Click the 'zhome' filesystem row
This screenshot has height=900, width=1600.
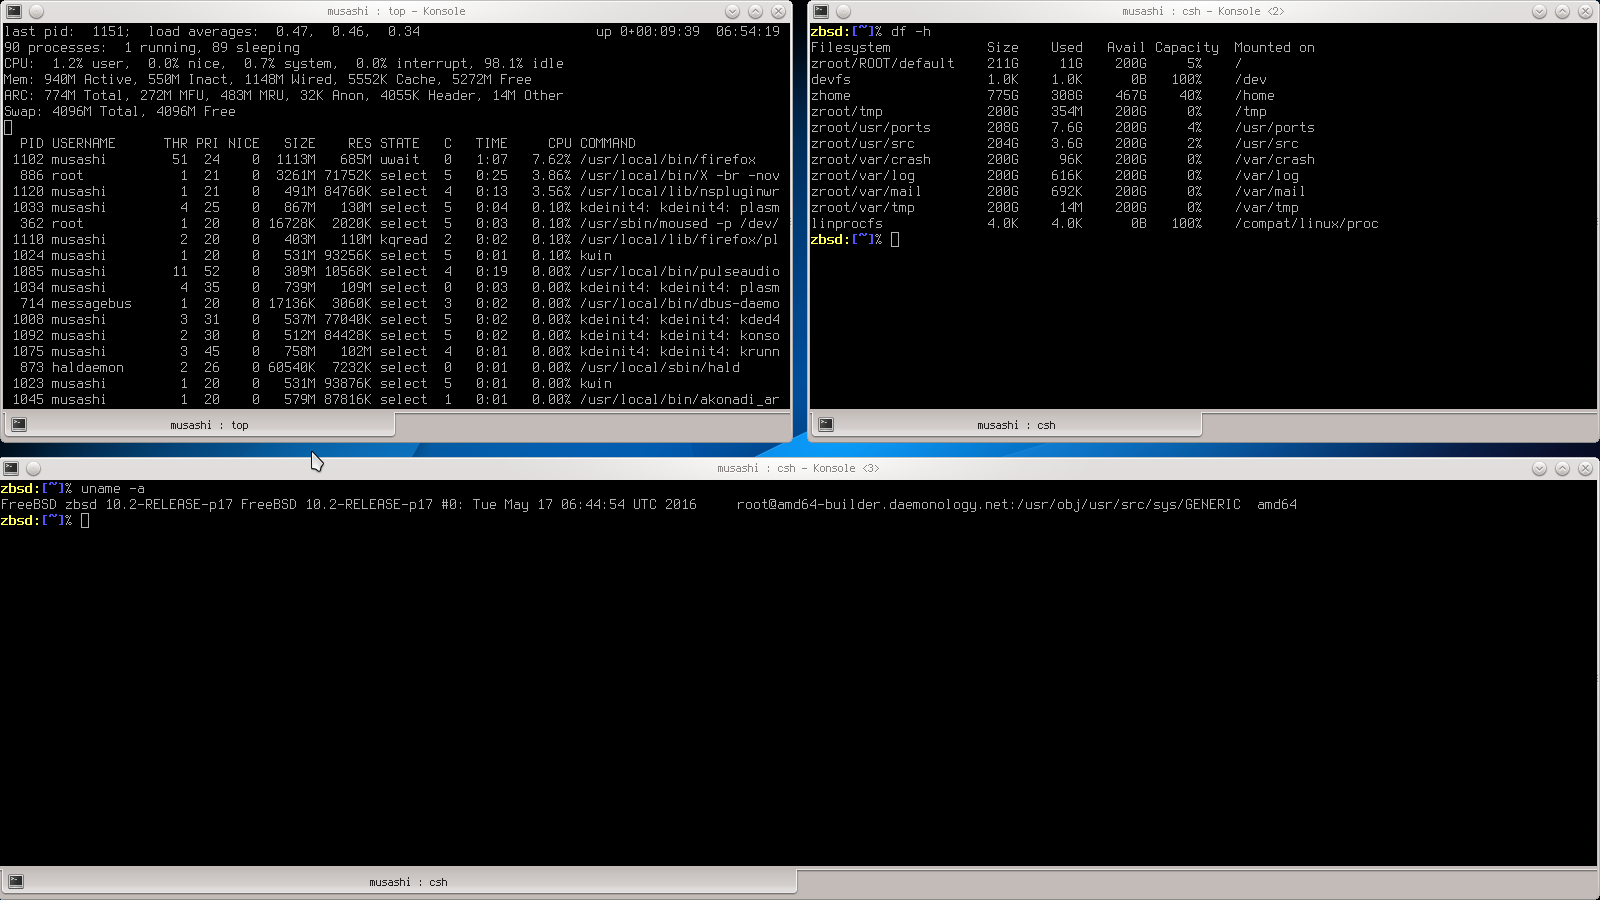[1043, 95]
